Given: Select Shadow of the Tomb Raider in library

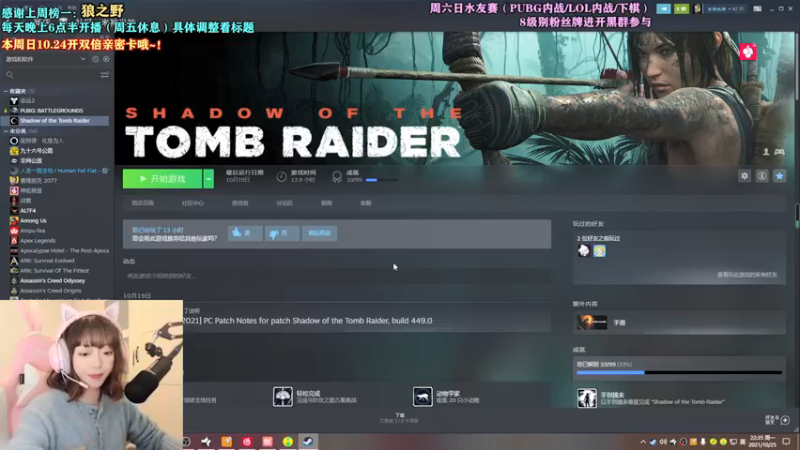Looking at the screenshot, I should pyautogui.click(x=55, y=121).
